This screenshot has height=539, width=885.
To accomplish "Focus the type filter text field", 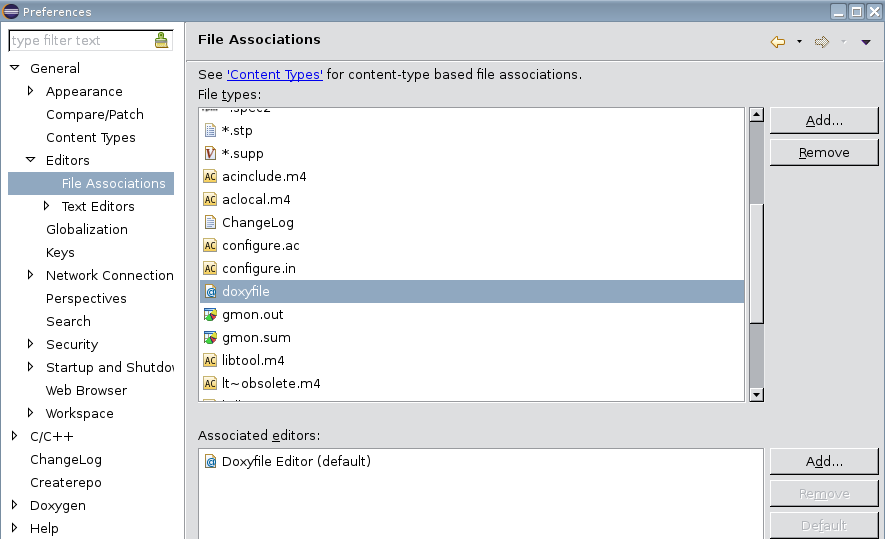I will click(80, 41).
